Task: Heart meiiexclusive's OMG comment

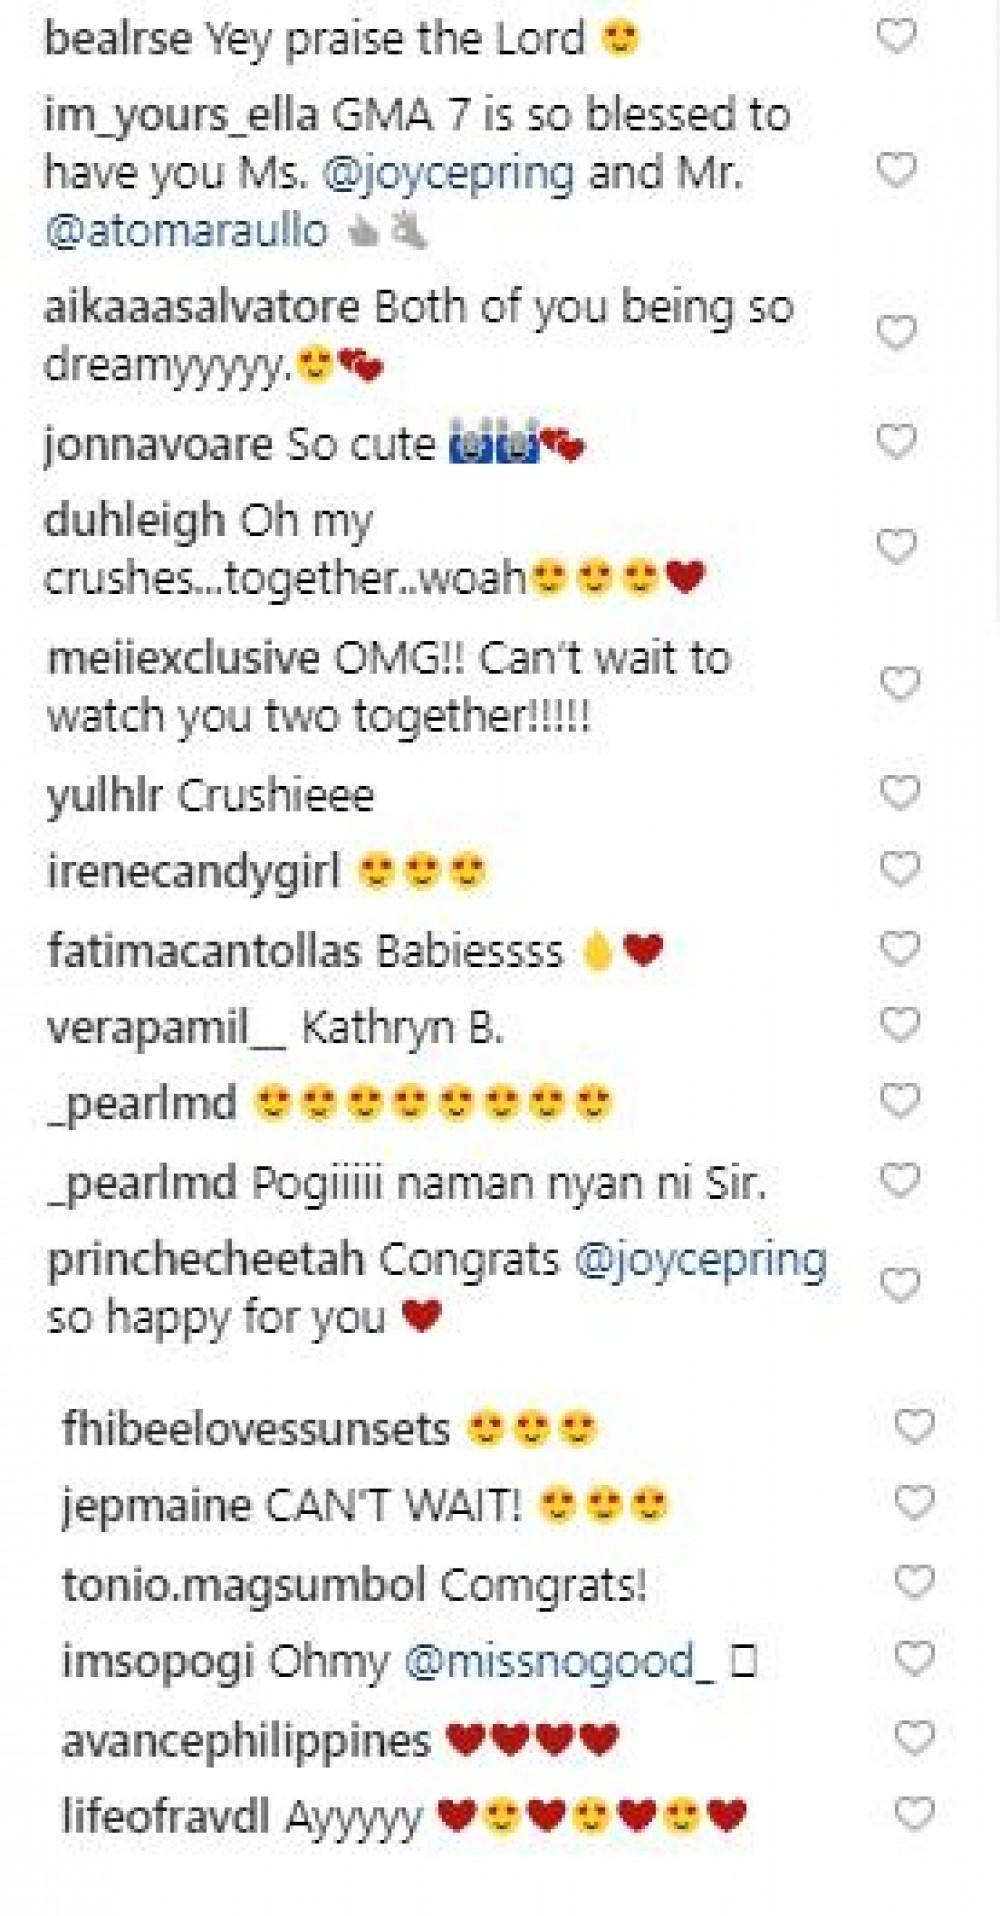Action: pyautogui.click(x=899, y=684)
